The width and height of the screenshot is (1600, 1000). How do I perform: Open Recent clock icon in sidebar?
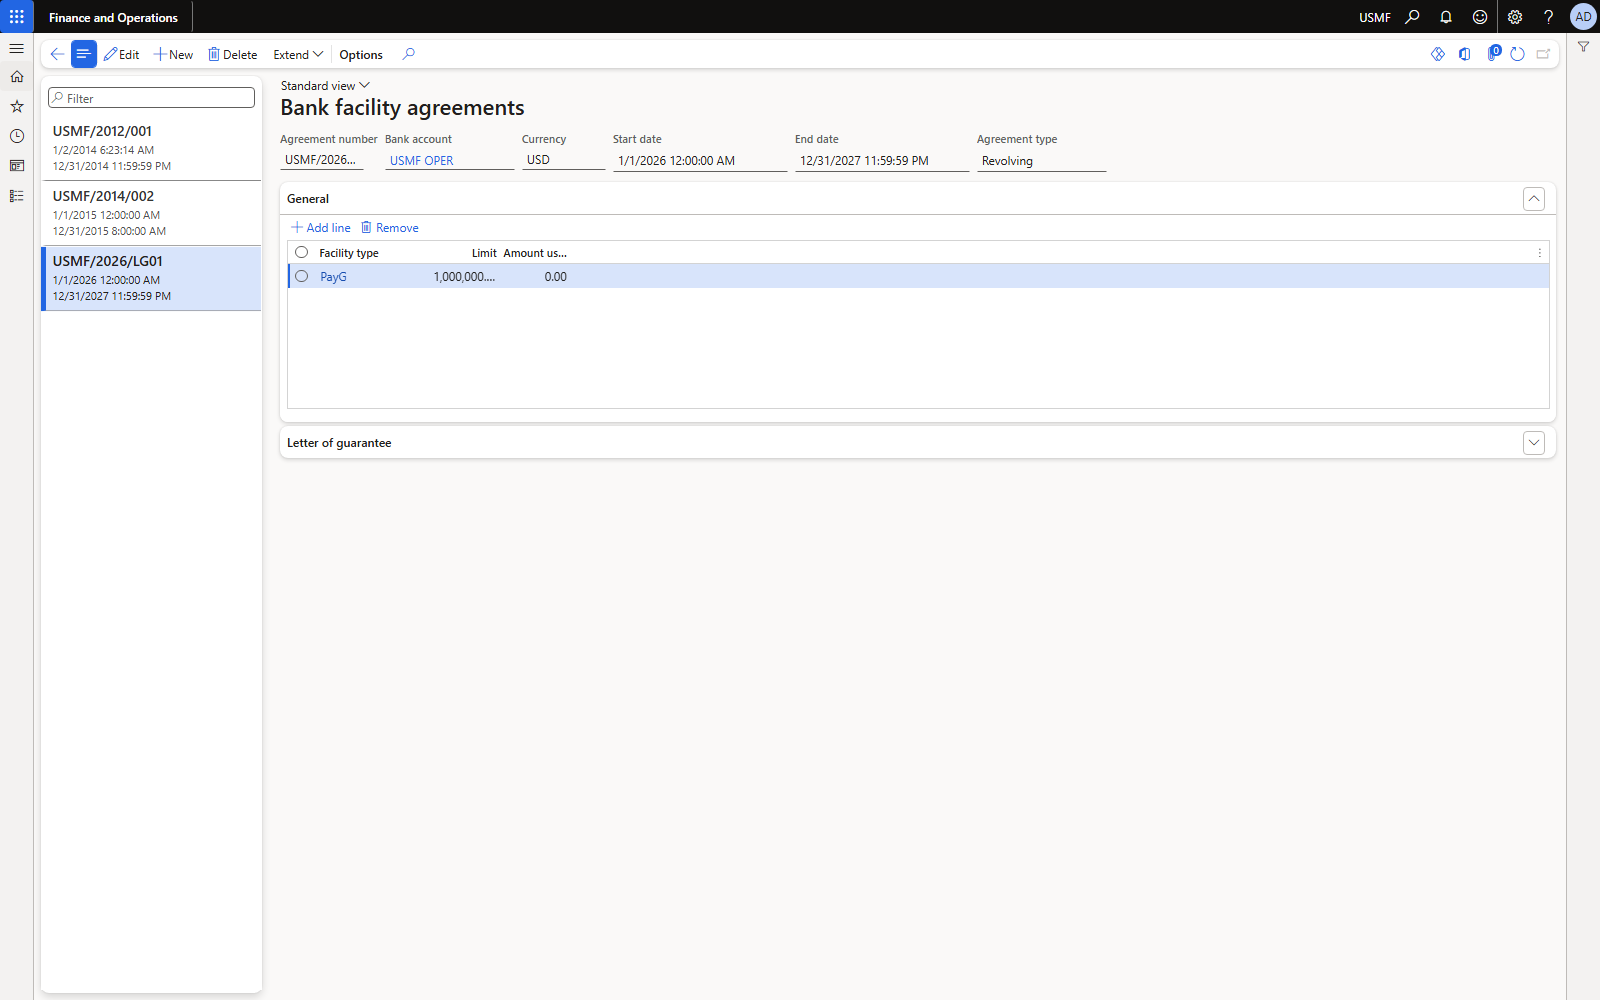coord(16,136)
